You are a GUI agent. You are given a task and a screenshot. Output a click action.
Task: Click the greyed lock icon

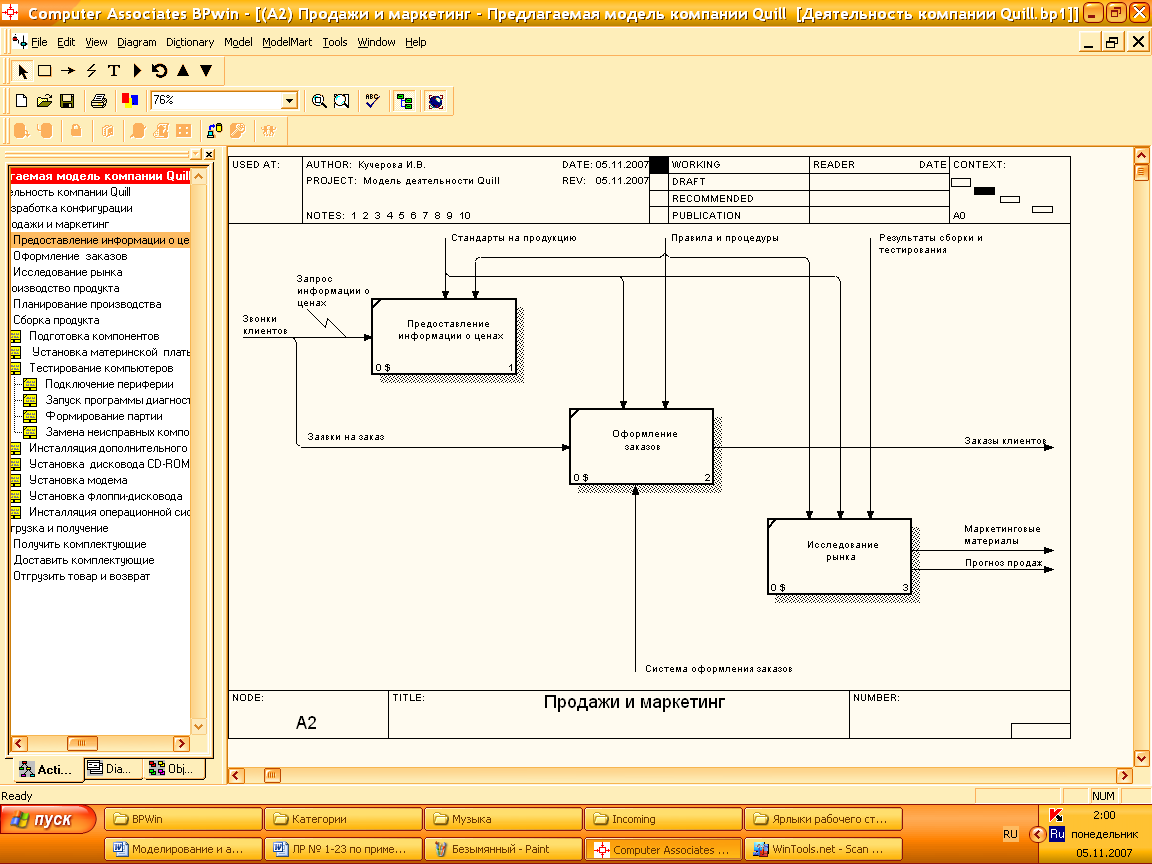click(76, 131)
